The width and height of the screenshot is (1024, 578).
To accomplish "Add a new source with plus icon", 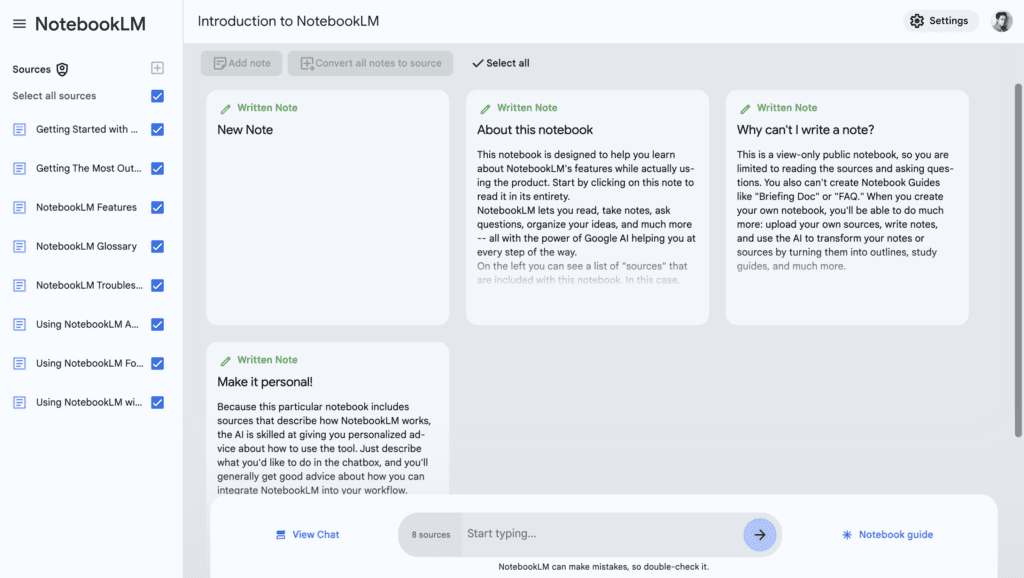I will 157,68.
